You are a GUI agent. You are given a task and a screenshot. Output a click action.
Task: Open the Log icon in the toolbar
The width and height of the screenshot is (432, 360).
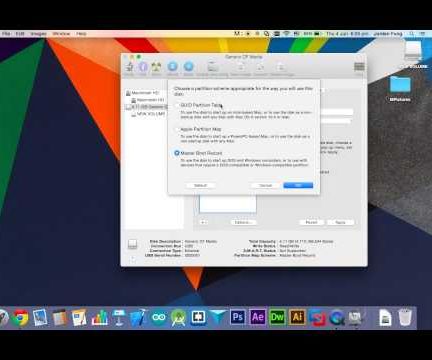pyautogui.click(x=359, y=67)
